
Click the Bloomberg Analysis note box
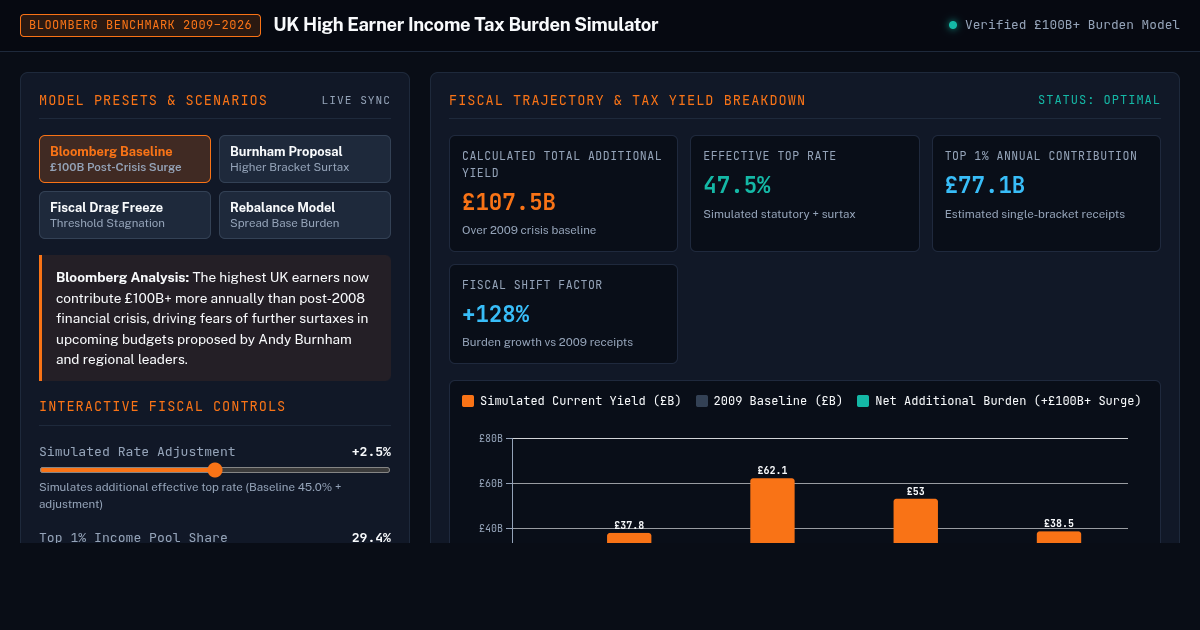(x=215, y=318)
